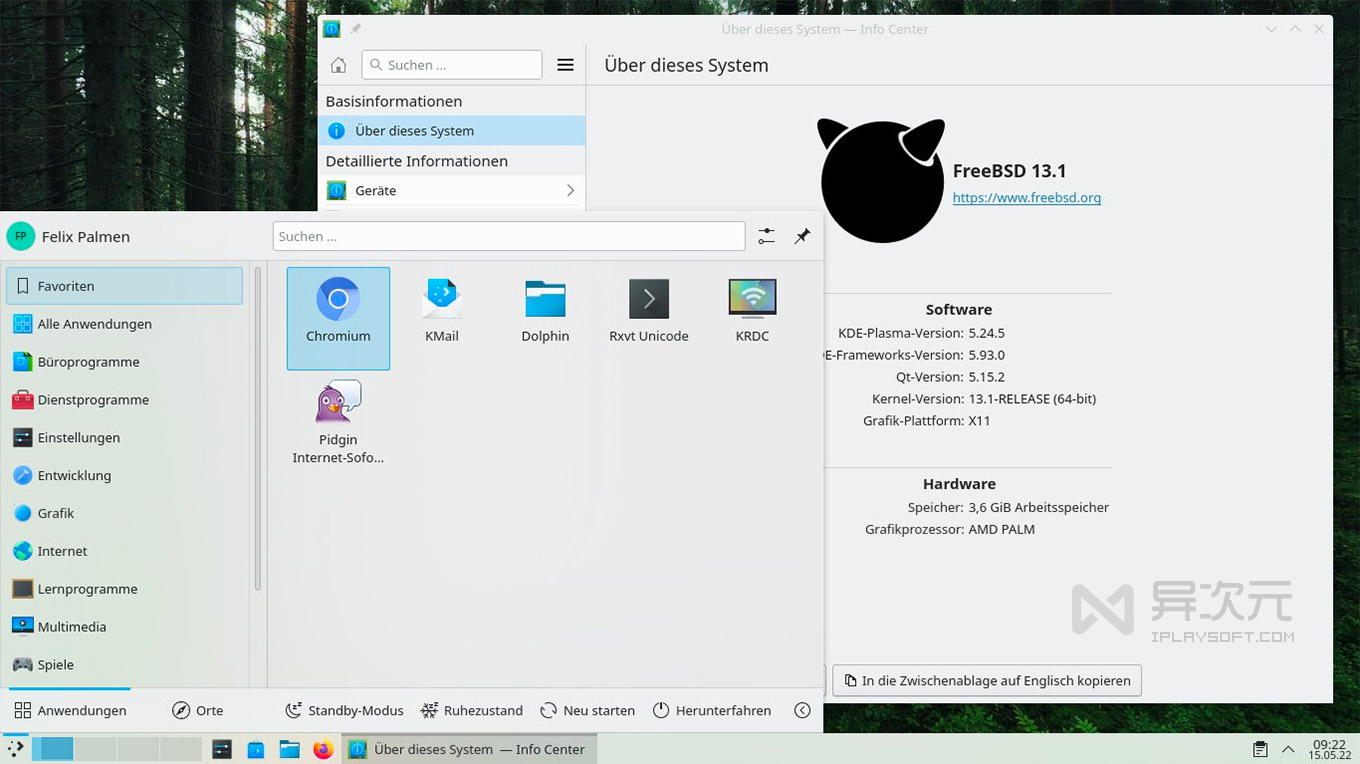
Task: Expand the Geräte entry in Info Center
Action: click(x=452, y=190)
